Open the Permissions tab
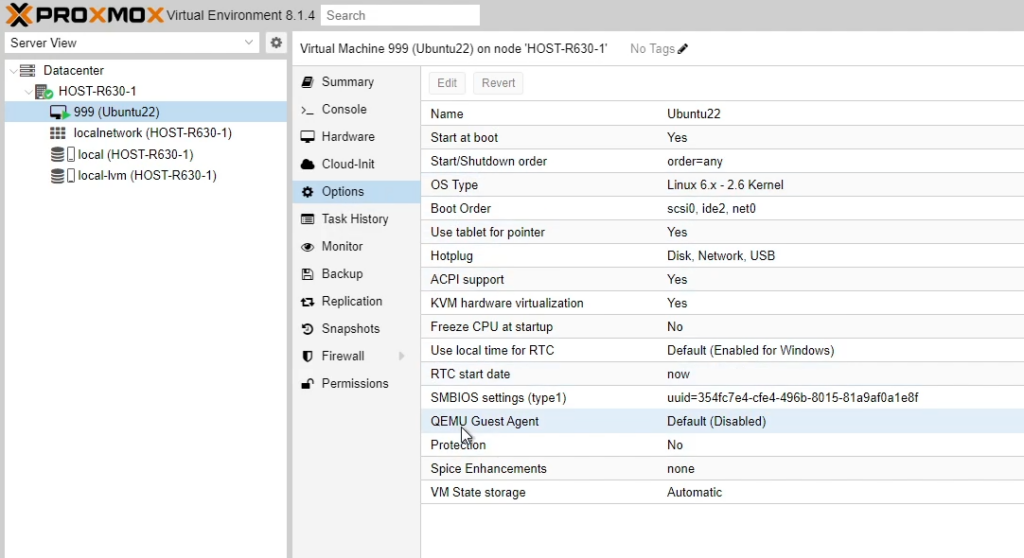Image resolution: width=1024 pixels, height=558 pixels. click(x=356, y=384)
